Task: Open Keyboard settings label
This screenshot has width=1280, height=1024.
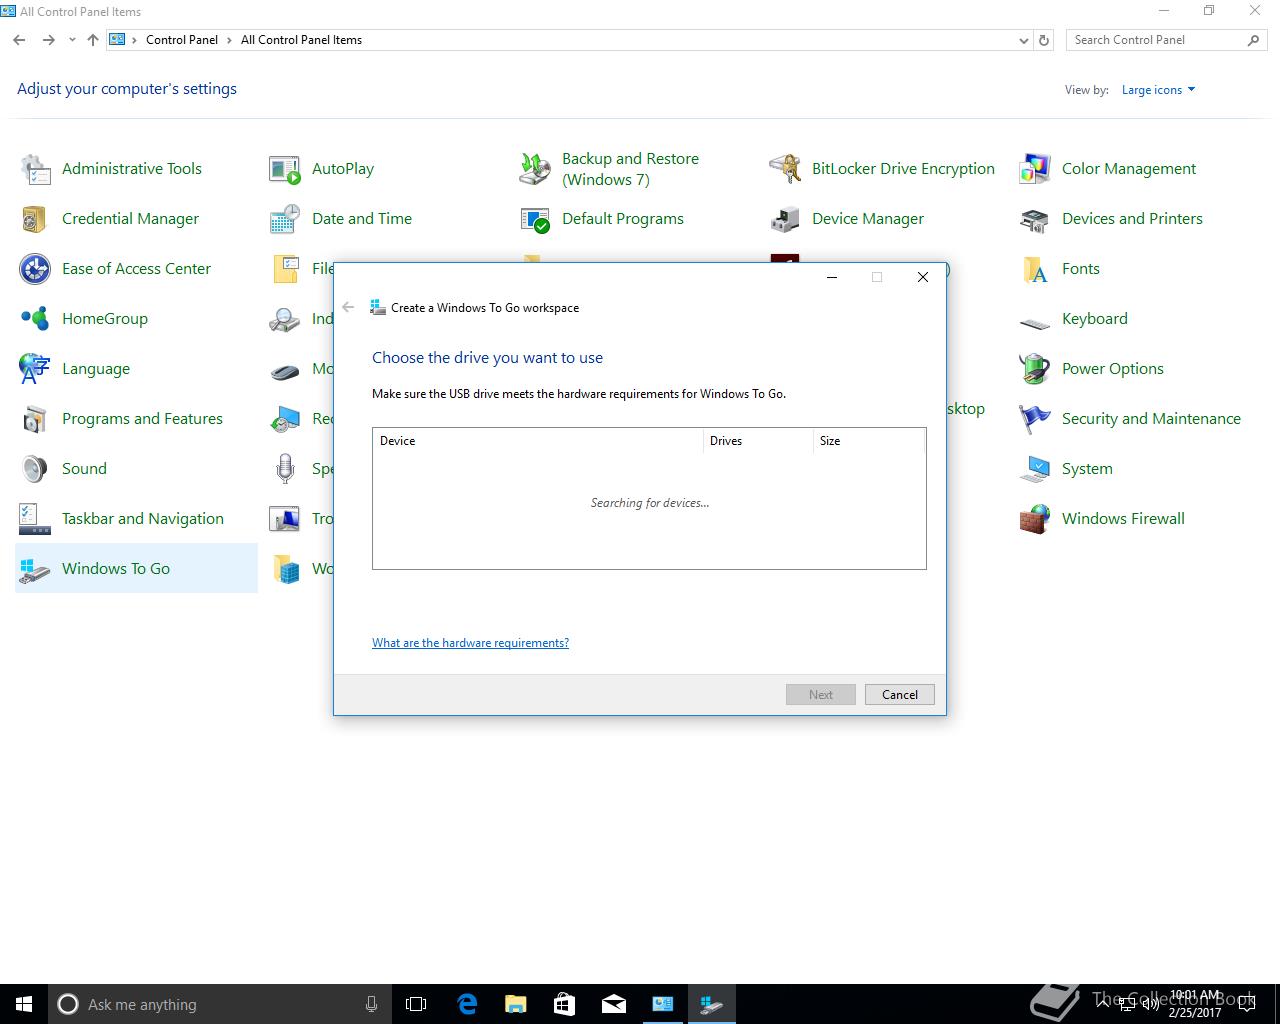Action: pyautogui.click(x=1095, y=319)
